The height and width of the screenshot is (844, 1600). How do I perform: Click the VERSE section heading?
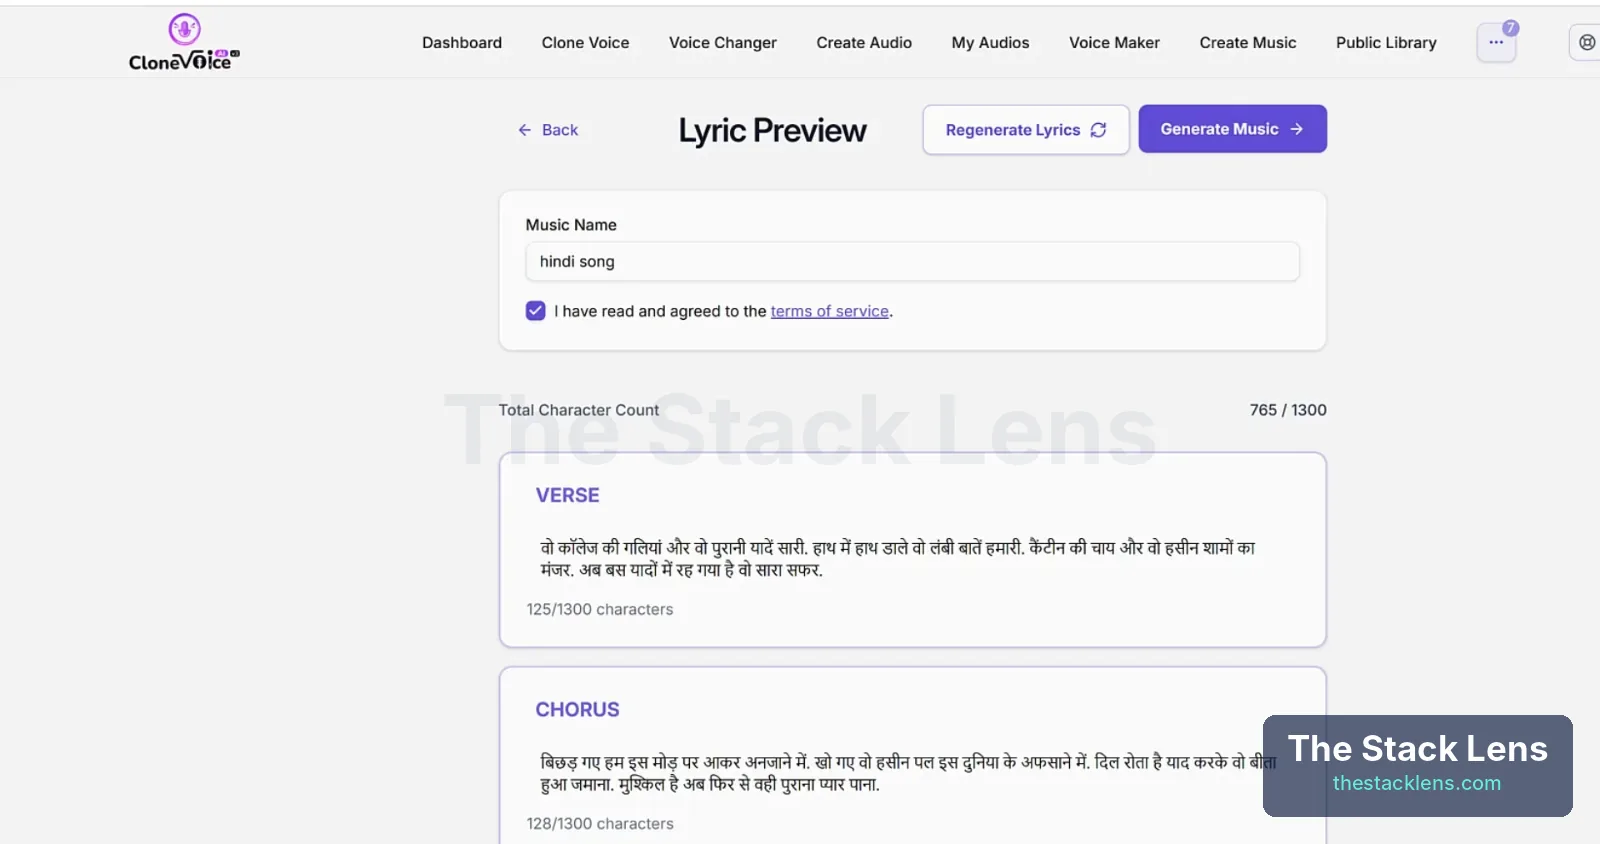pyautogui.click(x=568, y=496)
